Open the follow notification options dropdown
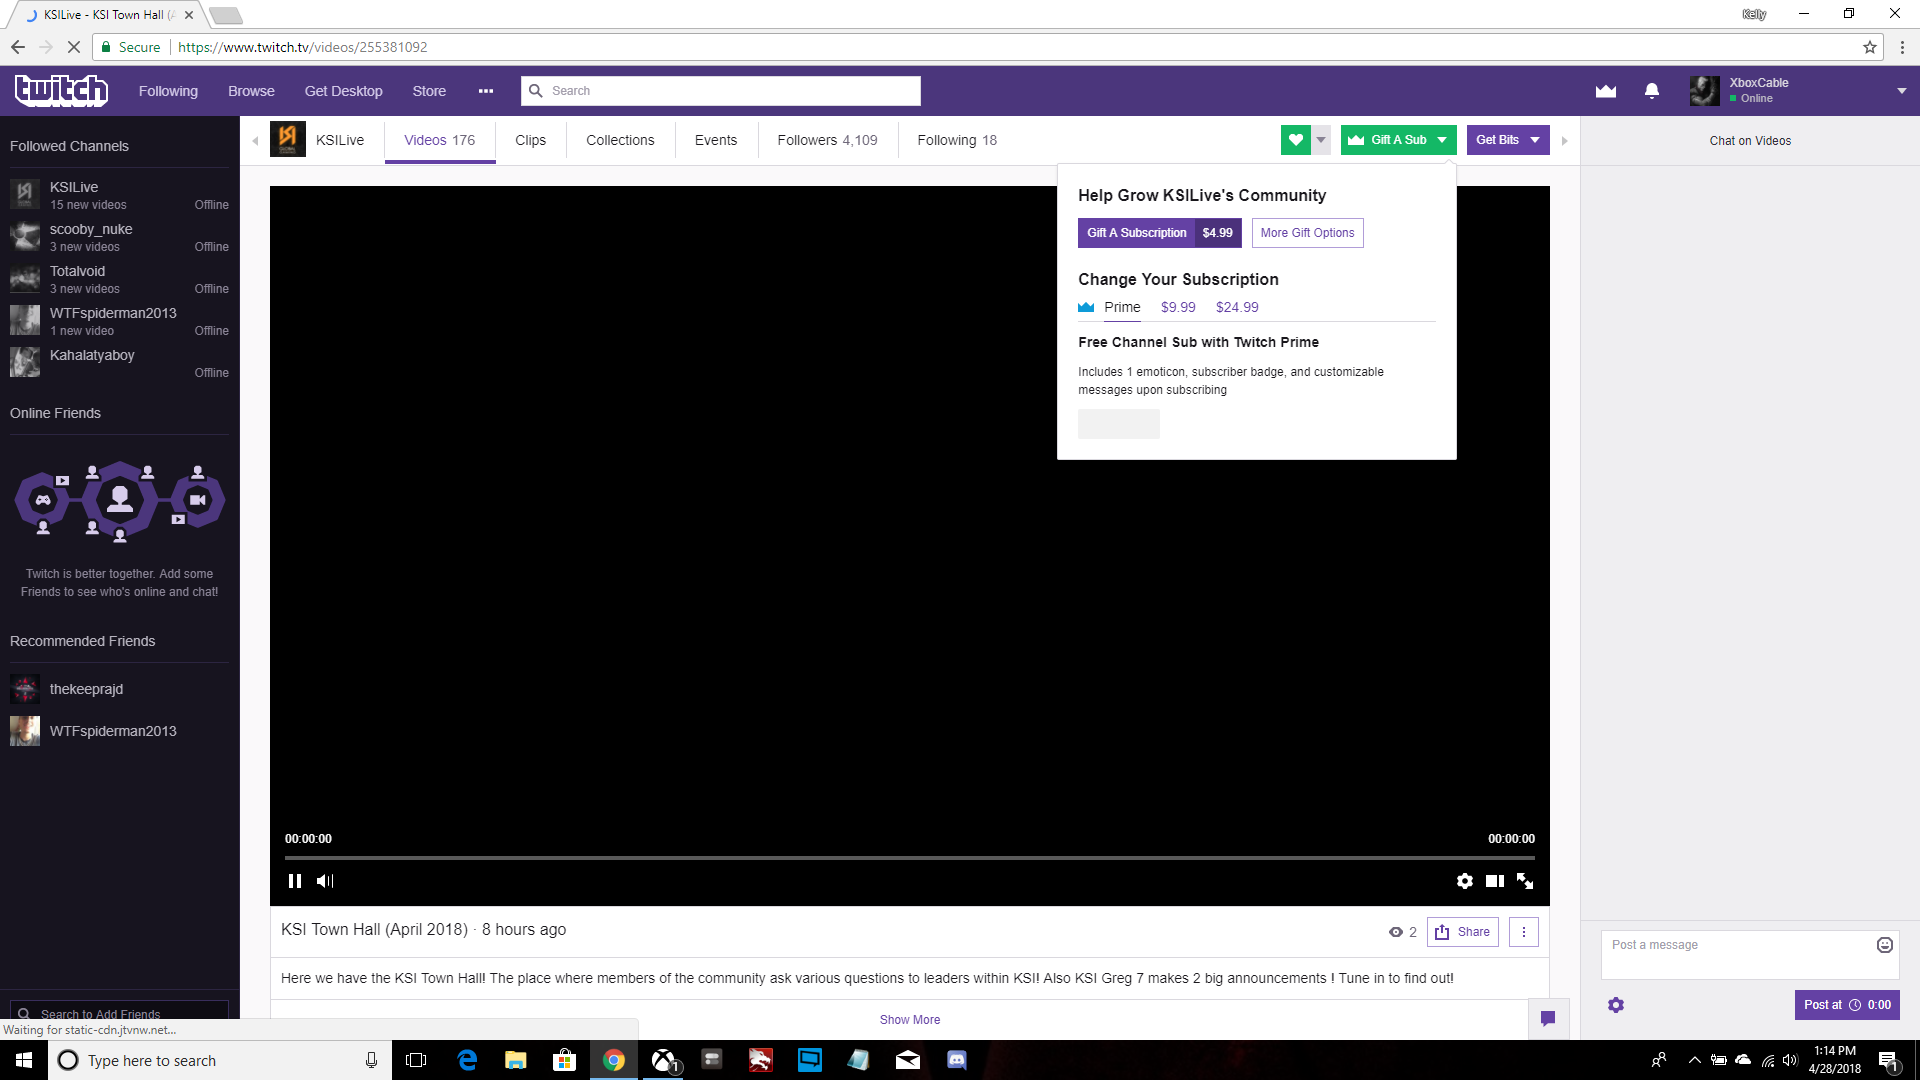 1321,140
